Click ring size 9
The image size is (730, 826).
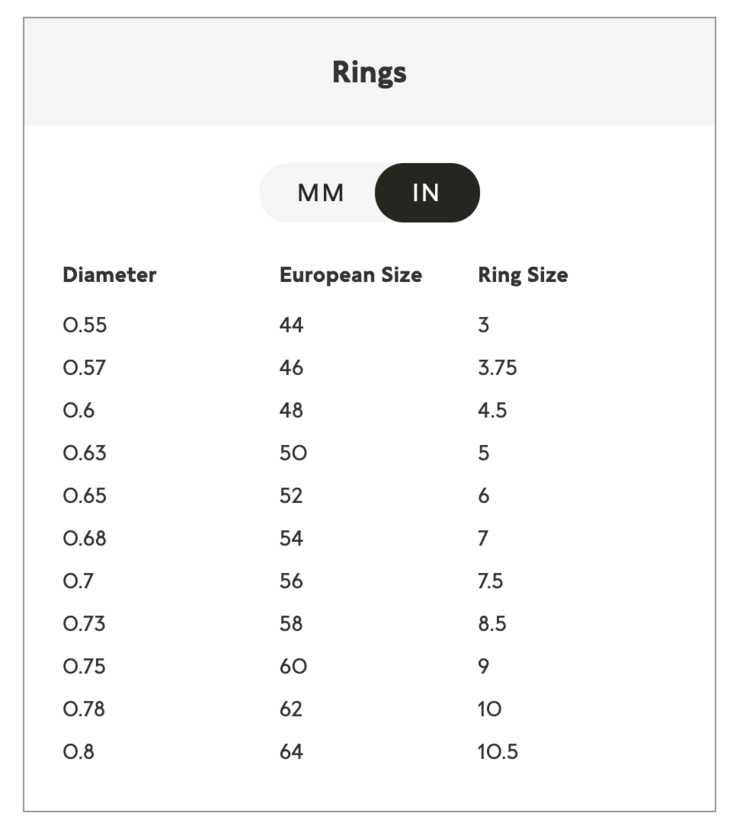point(484,666)
